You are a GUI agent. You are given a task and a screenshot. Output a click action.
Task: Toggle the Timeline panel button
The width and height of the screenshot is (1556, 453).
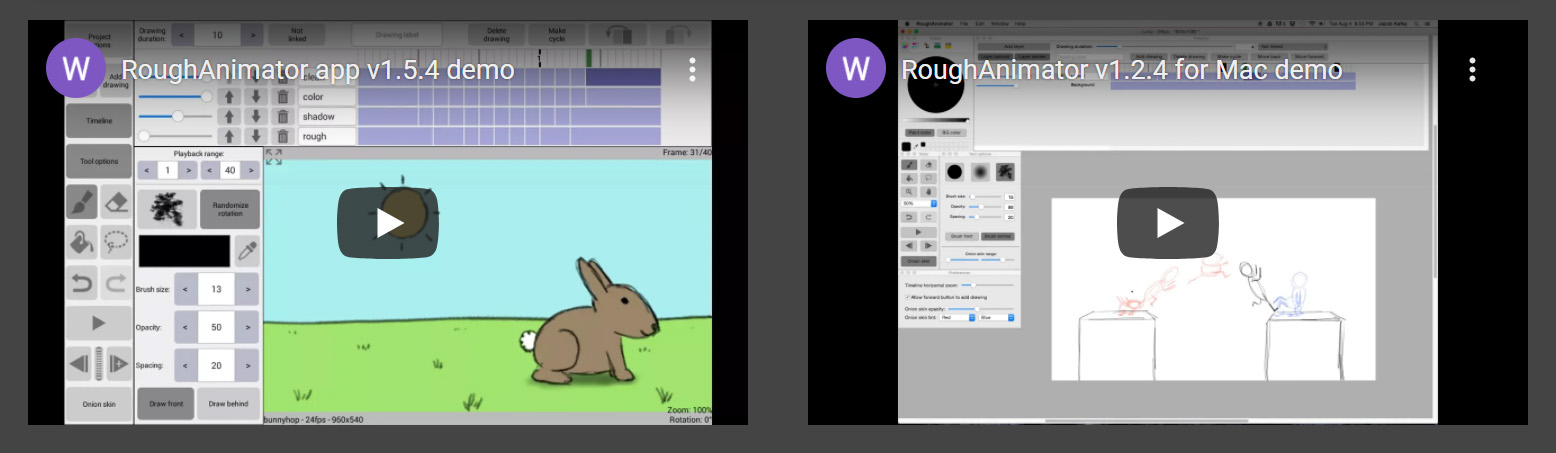click(x=99, y=121)
